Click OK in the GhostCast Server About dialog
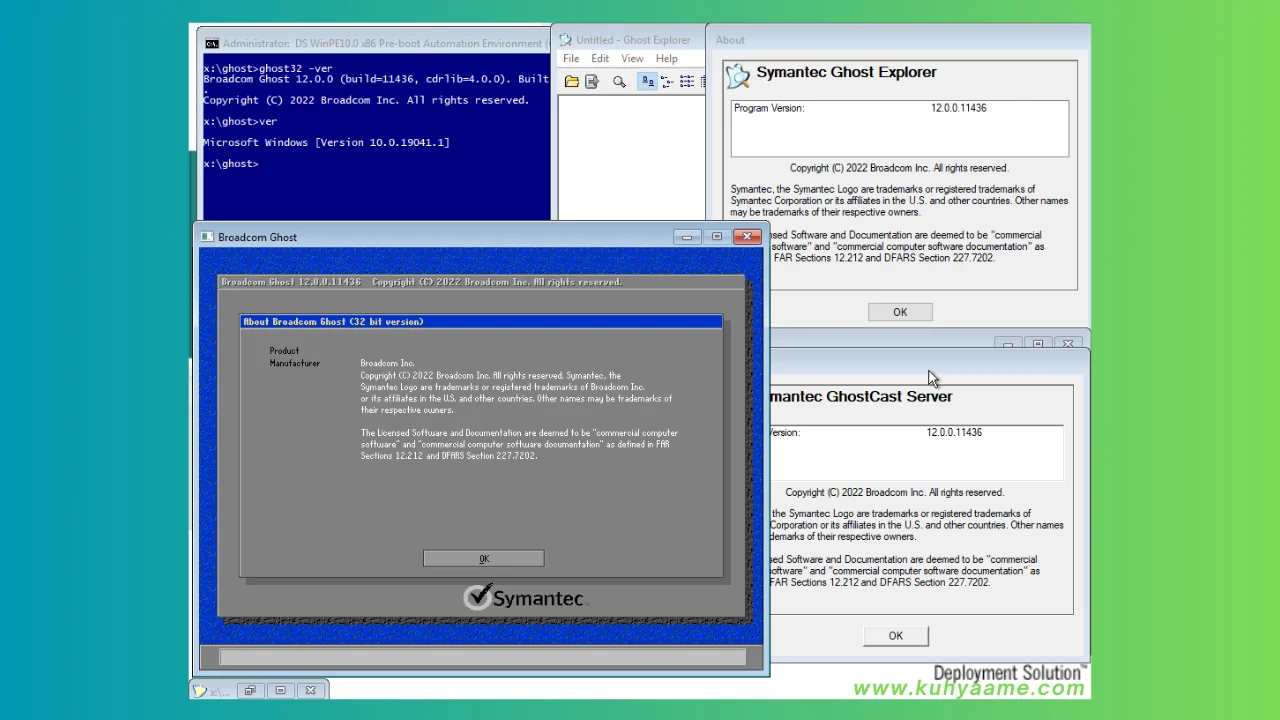The image size is (1280, 720). [896, 635]
